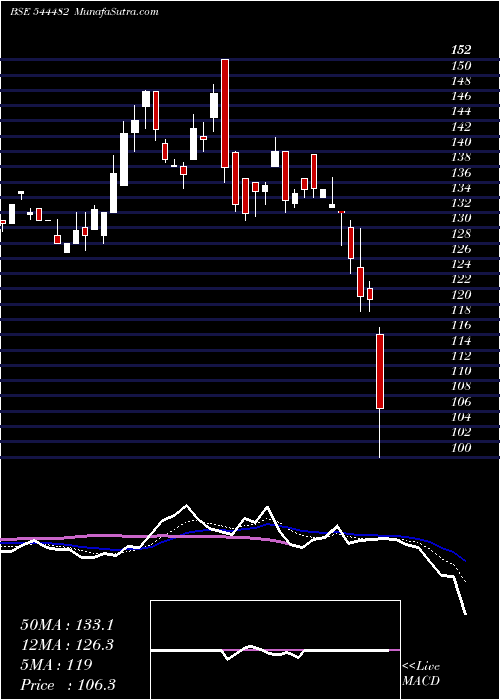Click the BSE 544482 symbol label
The width and height of the screenshot is (500, 700).
click(39, 12)
